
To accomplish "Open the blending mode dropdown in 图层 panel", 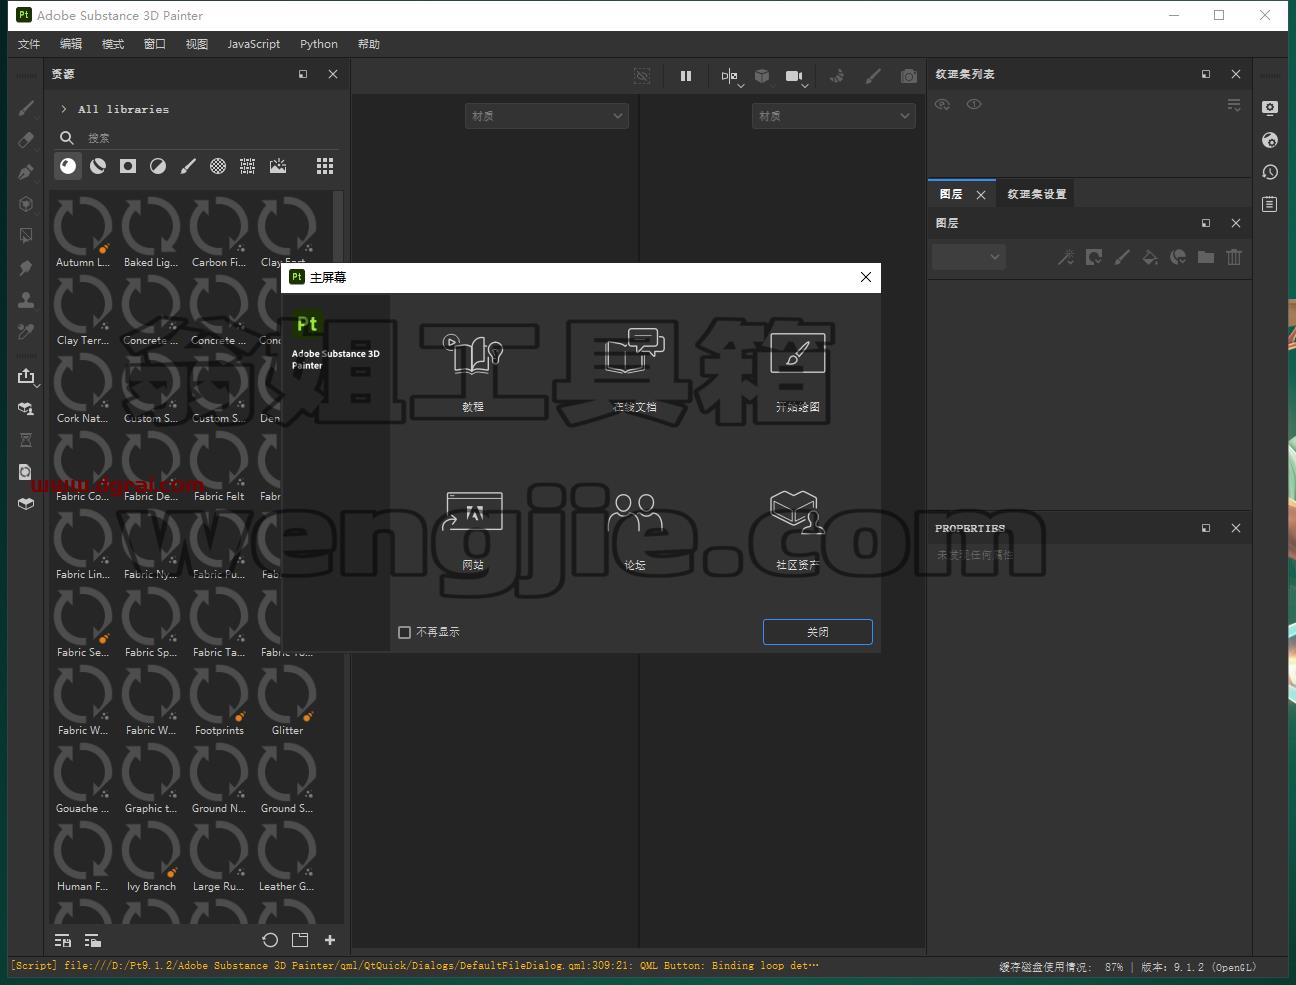I will [969, 257].
